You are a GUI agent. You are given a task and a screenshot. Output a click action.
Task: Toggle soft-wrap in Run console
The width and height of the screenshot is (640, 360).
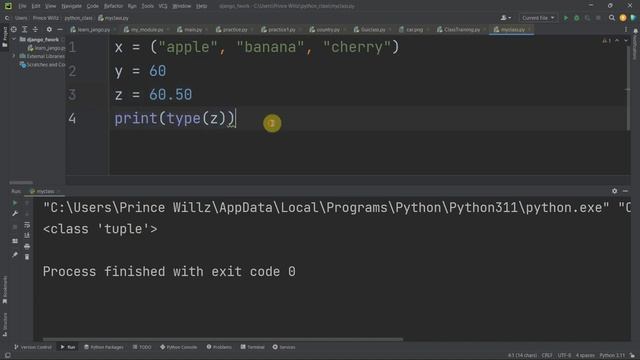(x=27, y=225)
